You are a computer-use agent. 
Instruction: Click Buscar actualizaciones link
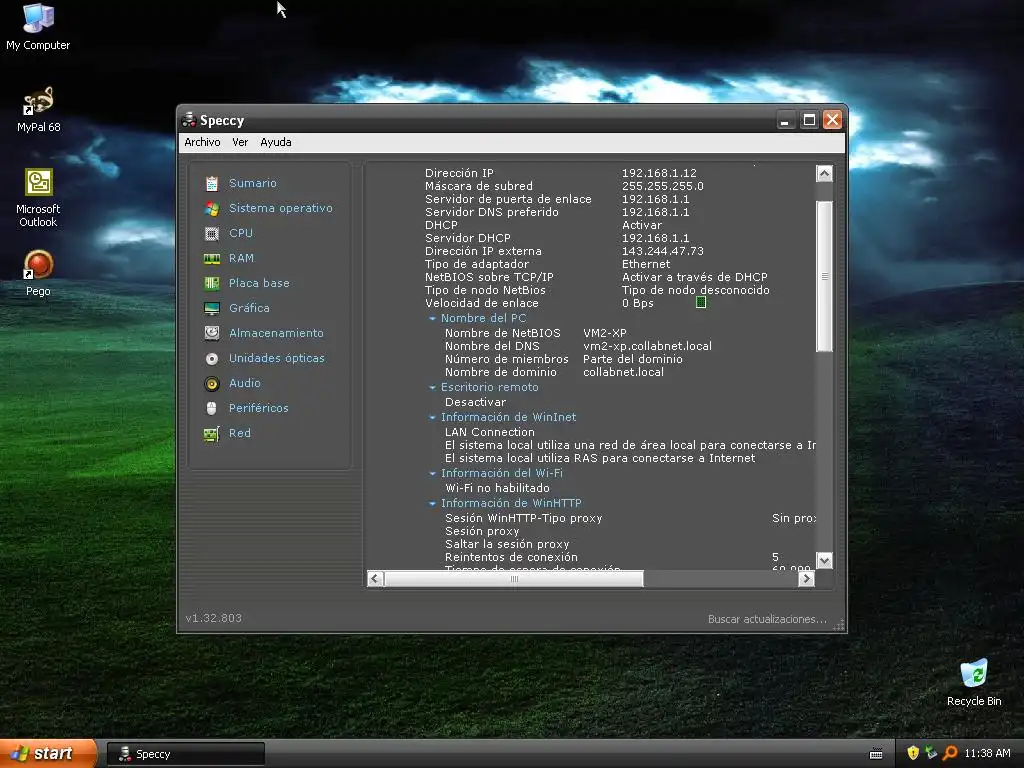tap(767, 619)
